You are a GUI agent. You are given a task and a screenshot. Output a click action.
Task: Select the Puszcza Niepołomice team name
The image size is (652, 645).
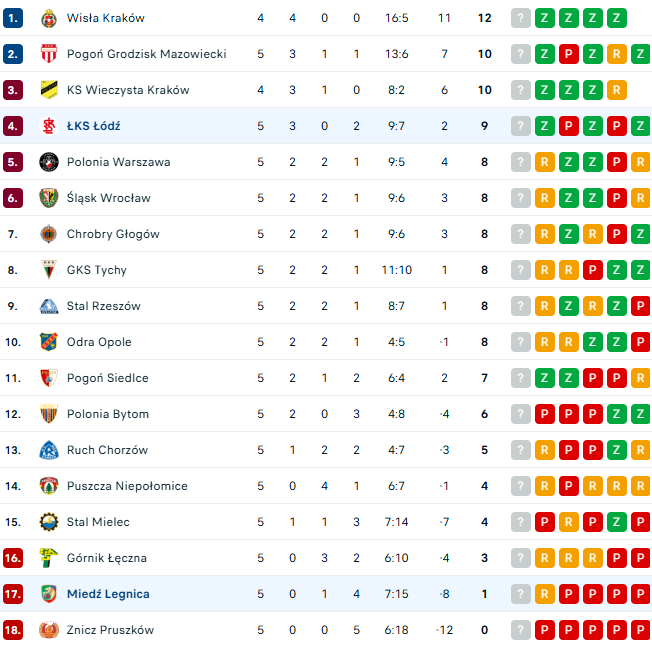click(127, 486)
